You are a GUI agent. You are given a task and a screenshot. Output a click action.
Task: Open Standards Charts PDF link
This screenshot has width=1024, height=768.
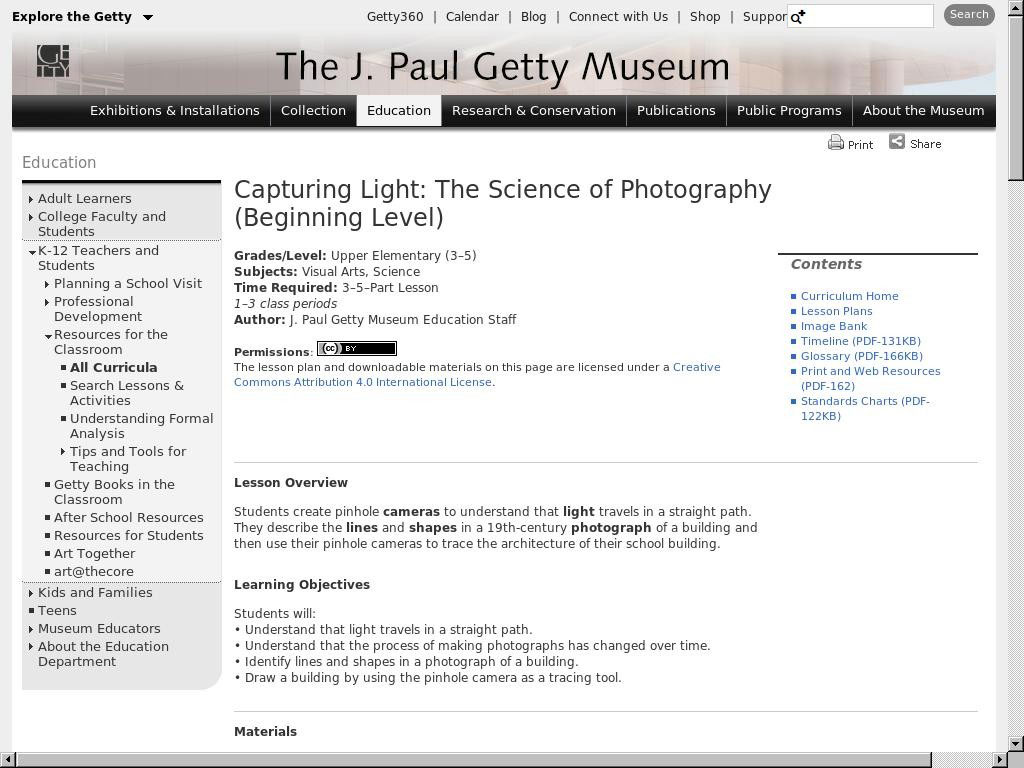pyautogui.click(x=865, y=408)
